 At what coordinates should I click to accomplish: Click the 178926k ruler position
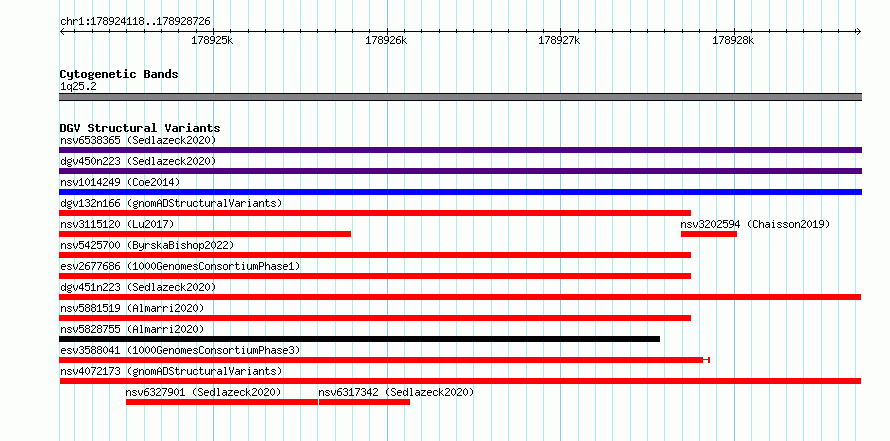pyautogui.click(x=386, y=40)
